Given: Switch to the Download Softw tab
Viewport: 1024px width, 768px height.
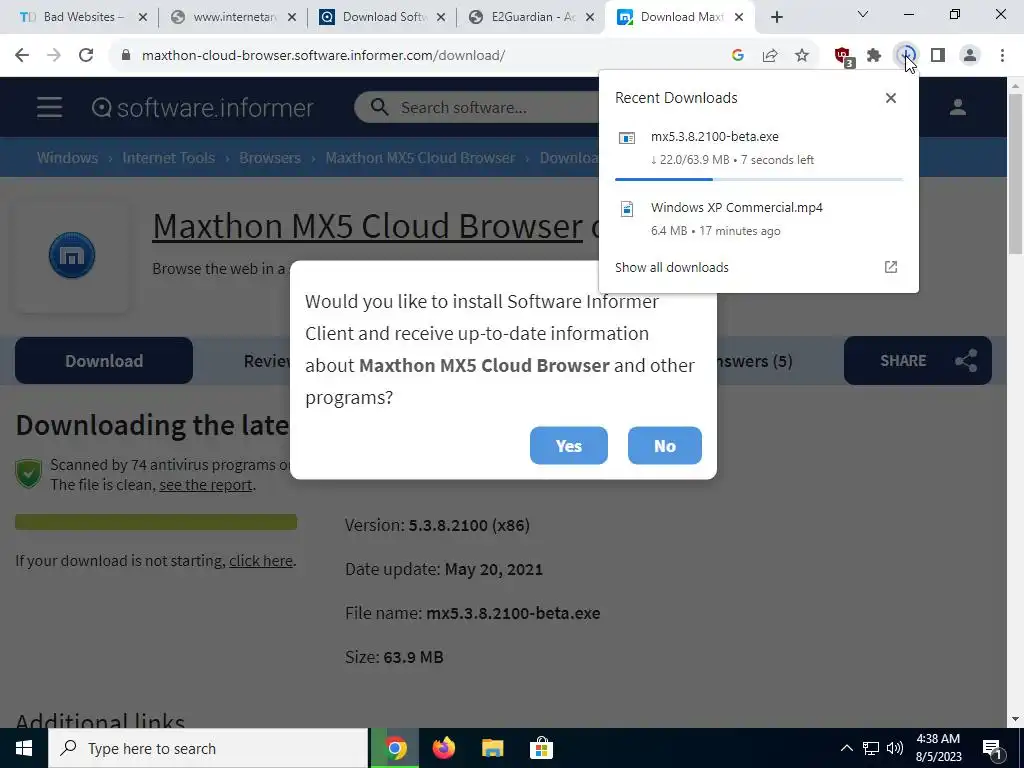Looking at the screenshot, I should pos(381,17).
